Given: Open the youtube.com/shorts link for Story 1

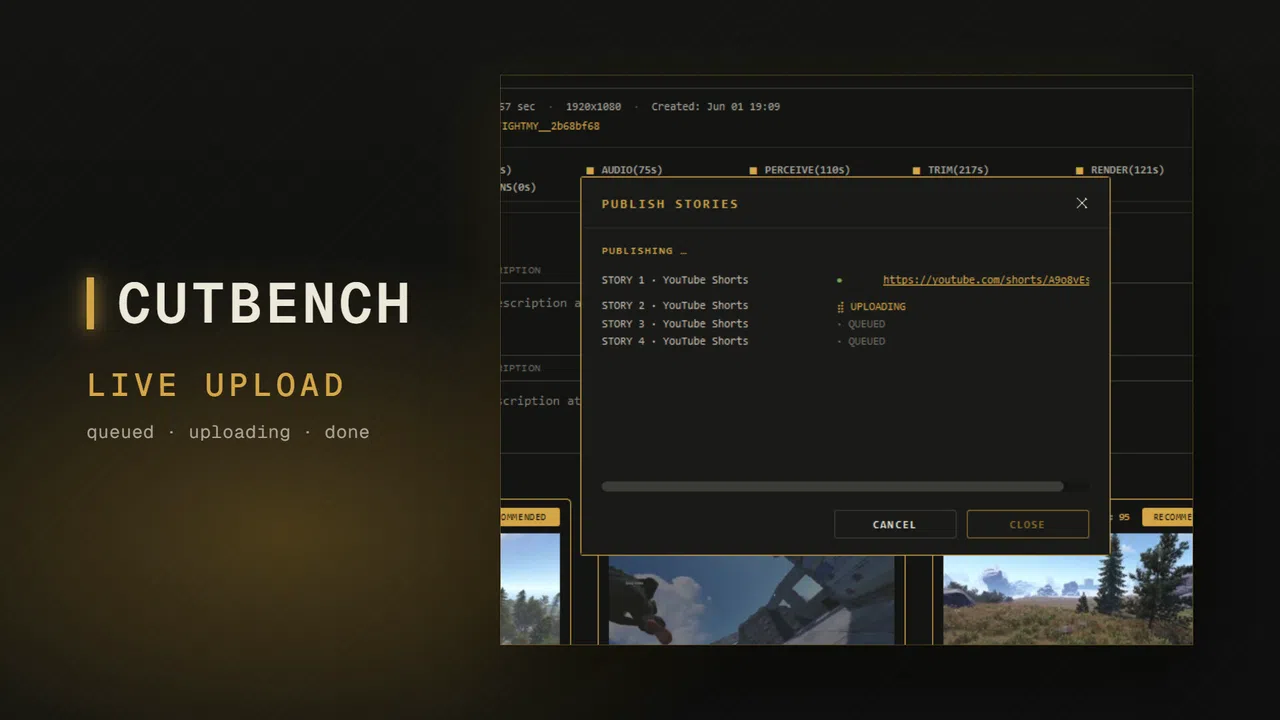Looking at the screenshot, I should click(x=986, y=280).
